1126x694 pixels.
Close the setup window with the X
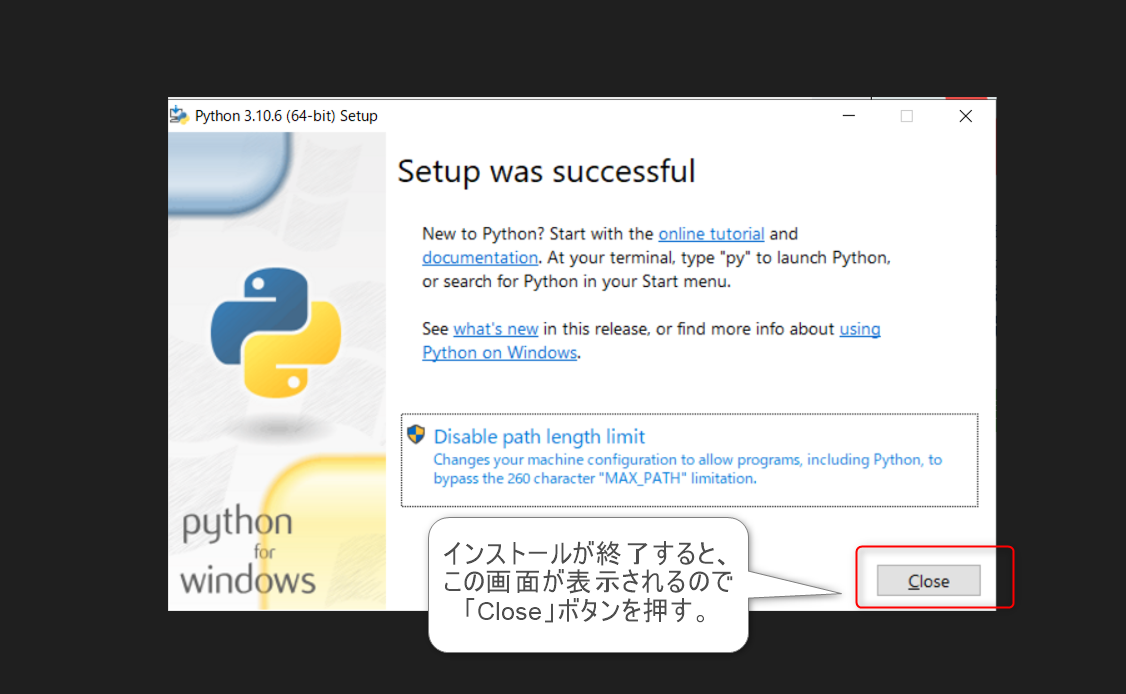(x=965, y=116)
